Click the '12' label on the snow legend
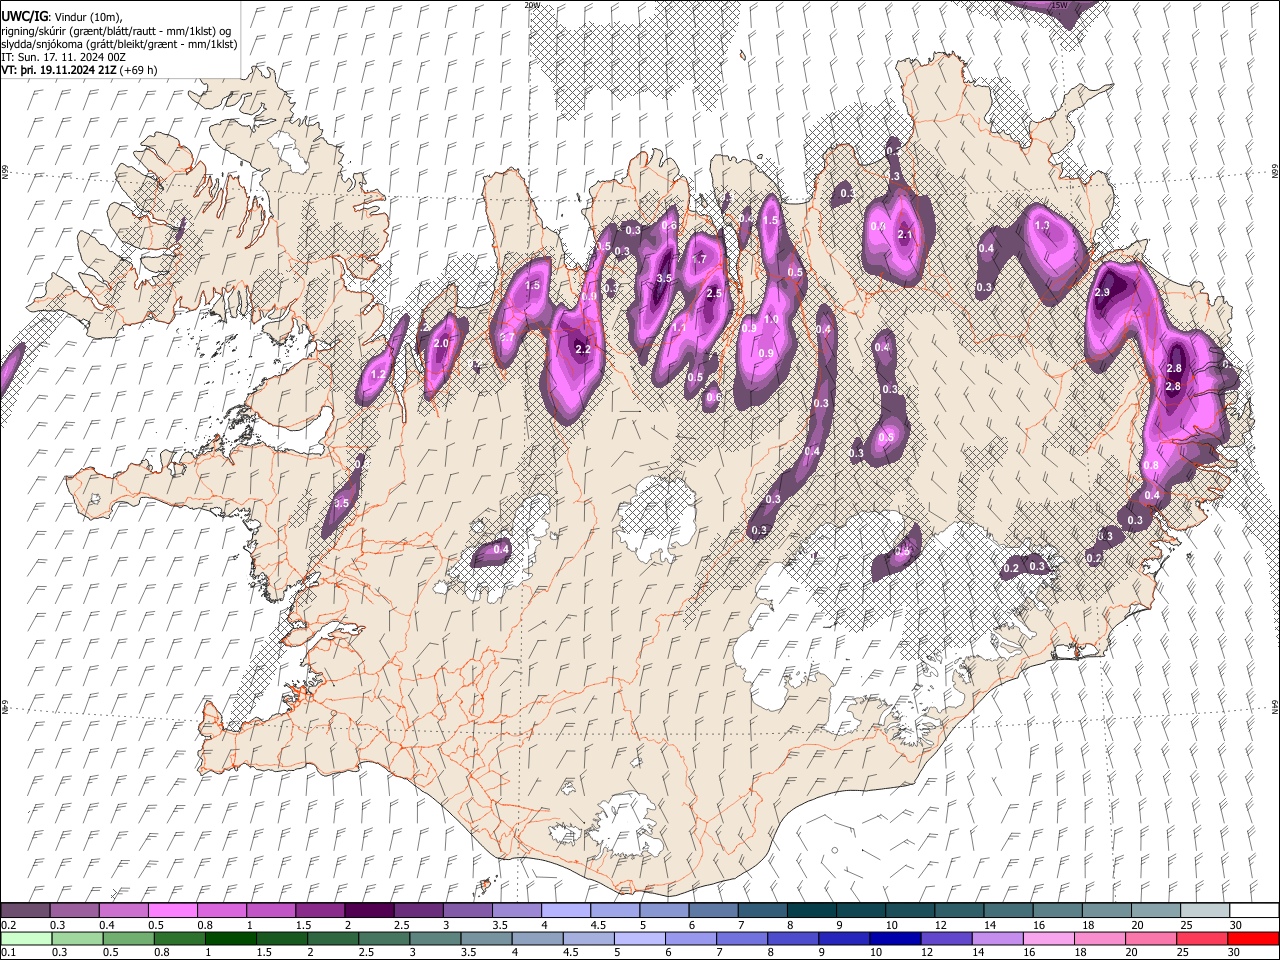This screenshot has width=1280, height=960. (x=939, y=925)
